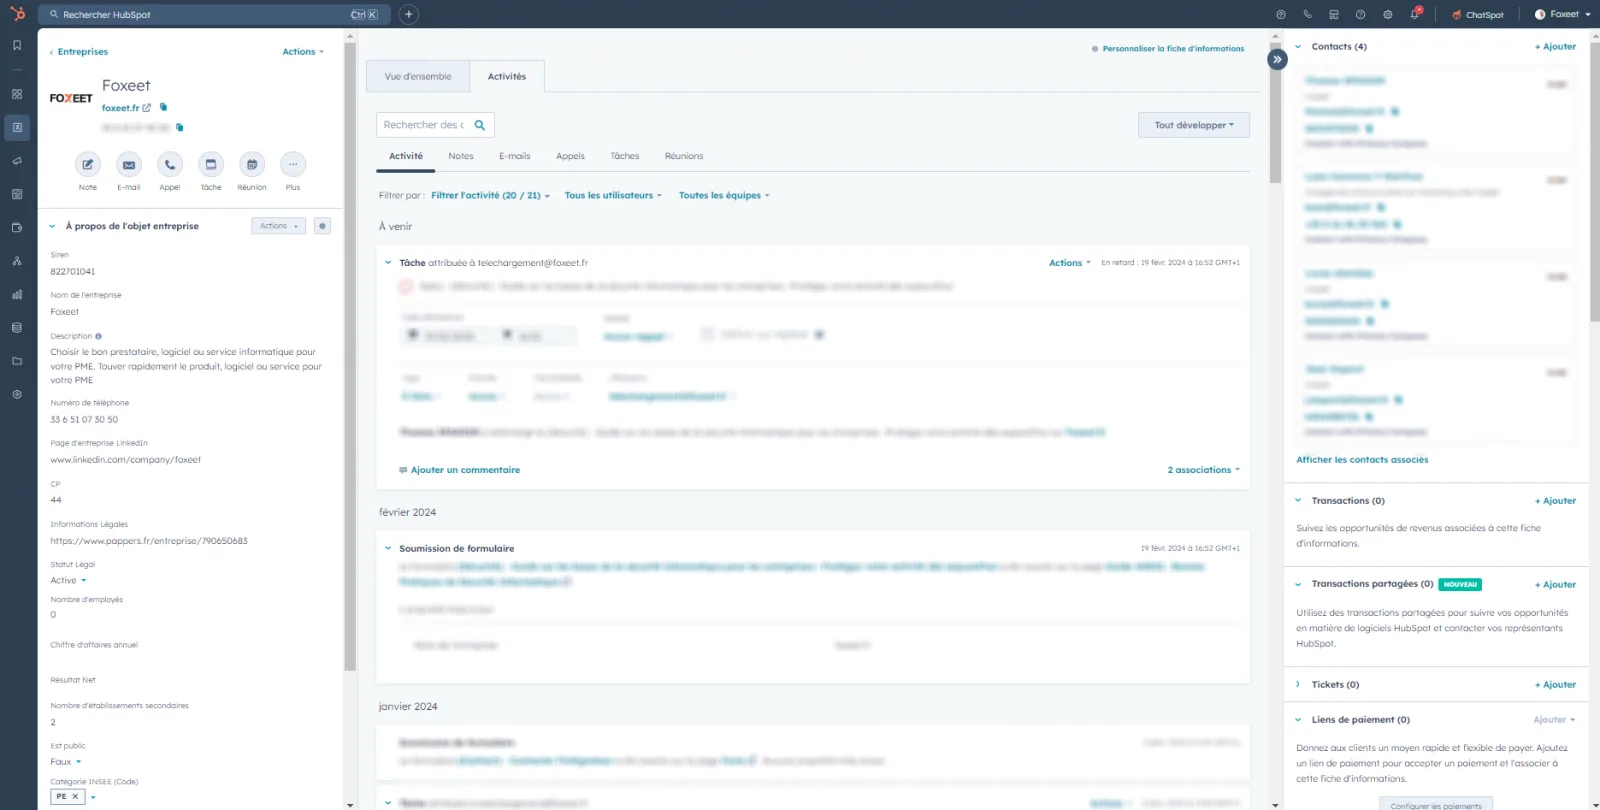This screenshot has height=810, width=1600.
Task: Click 'Ajouter un commentaire' on the task
Action: [465, 470]
